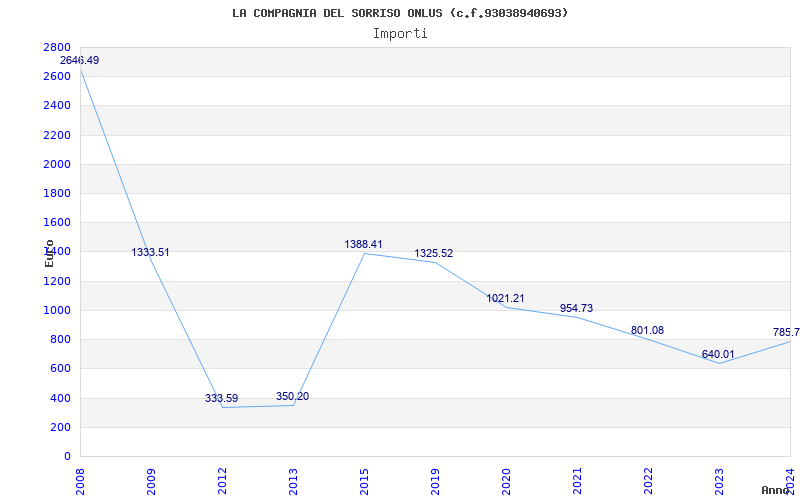Click the 1325.52 data label
This screenshot has width=800, height=500.
click(x=434, y=254)
